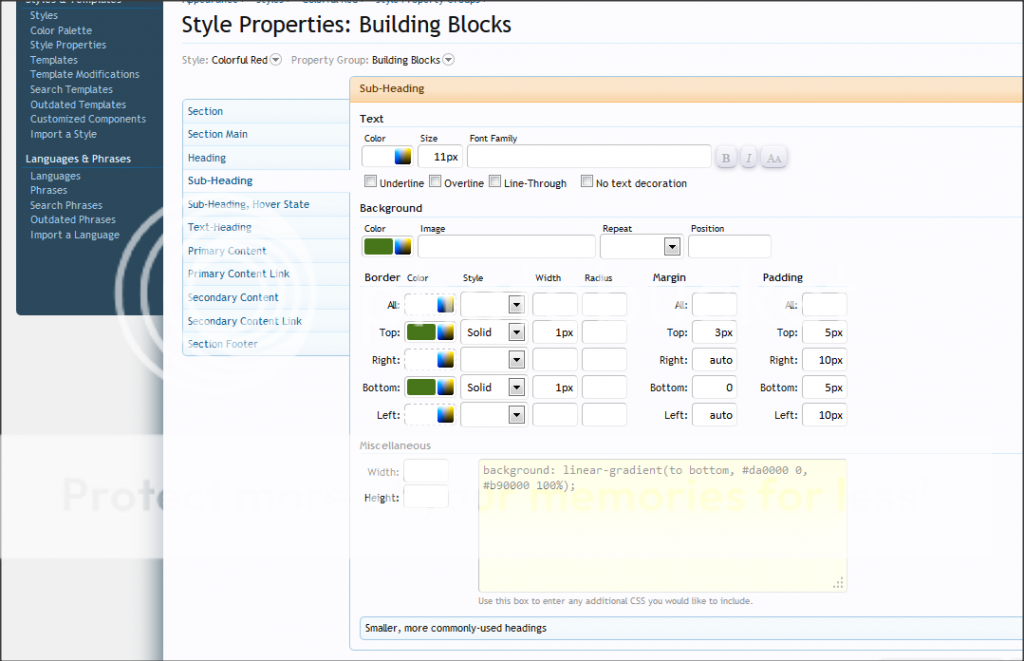Open the Color Palette sidebar link
The height and width of the screenshot is (661, 1024).
[x=61, y=31]
